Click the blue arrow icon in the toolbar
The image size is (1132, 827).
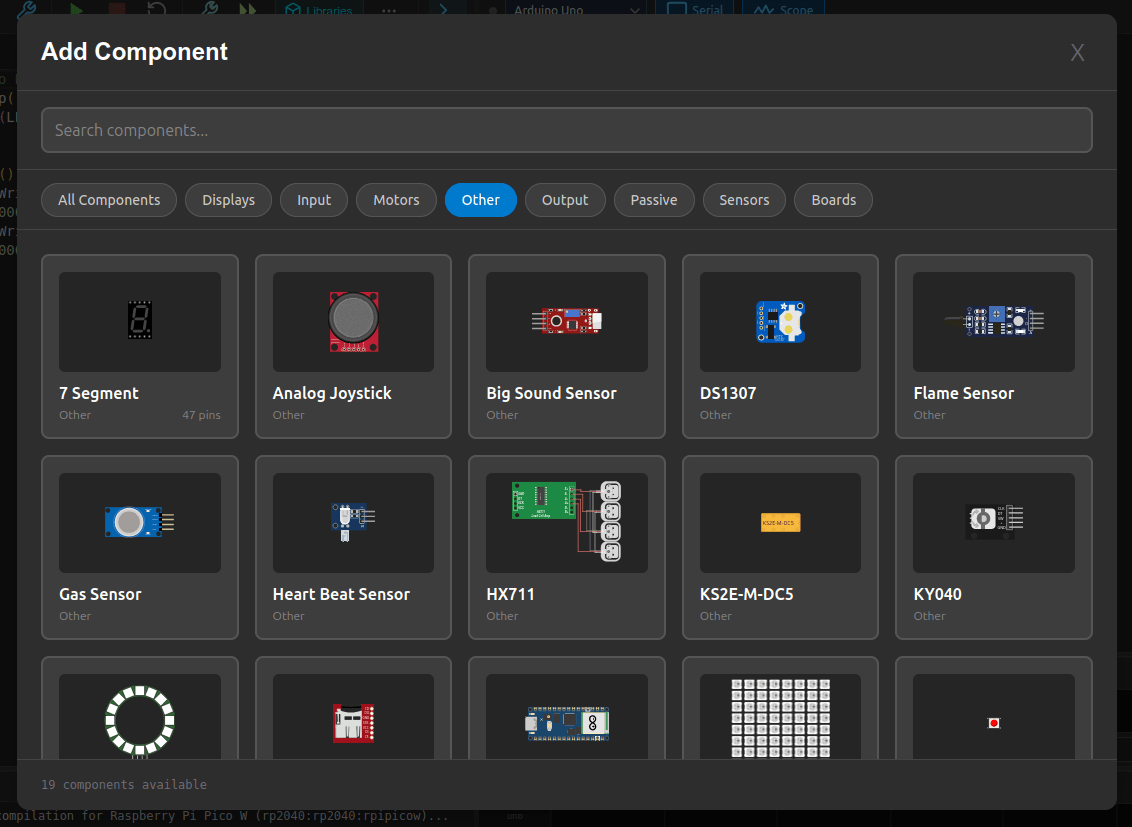click(443, 9)
